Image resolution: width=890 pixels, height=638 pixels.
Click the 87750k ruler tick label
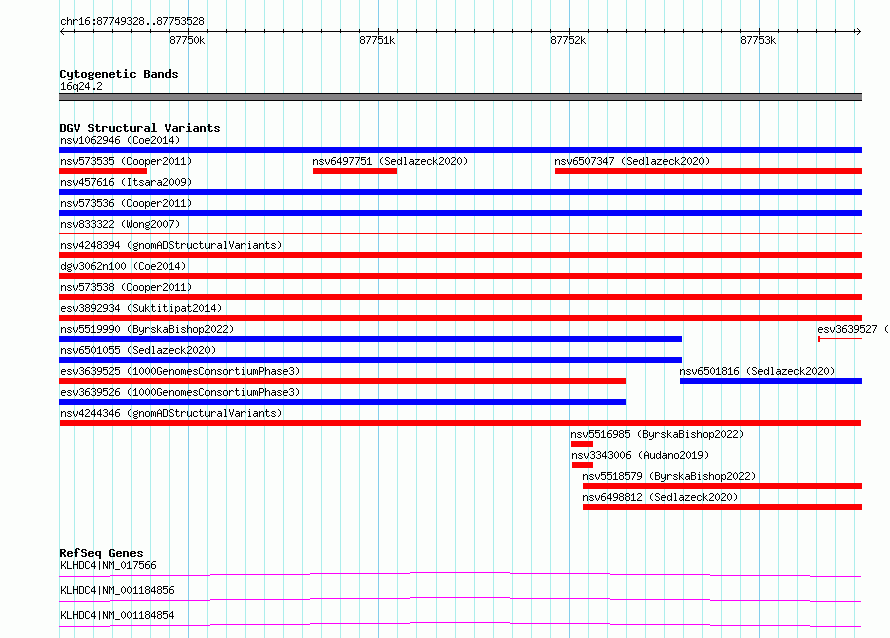(187, 40)
